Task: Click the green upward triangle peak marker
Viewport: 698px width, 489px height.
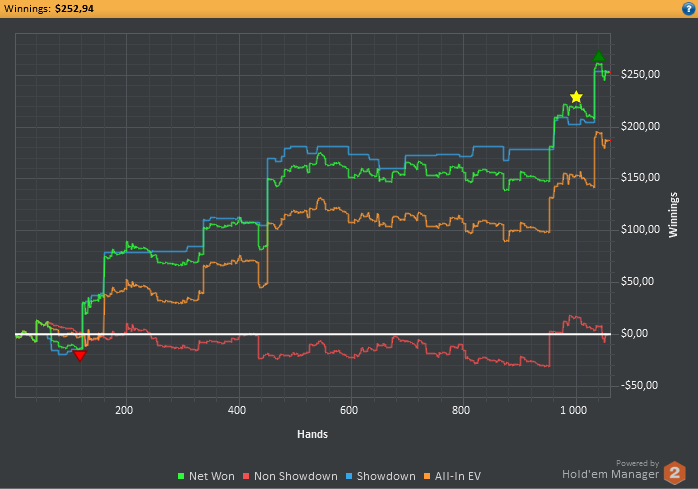Action: tap(599, 56)
